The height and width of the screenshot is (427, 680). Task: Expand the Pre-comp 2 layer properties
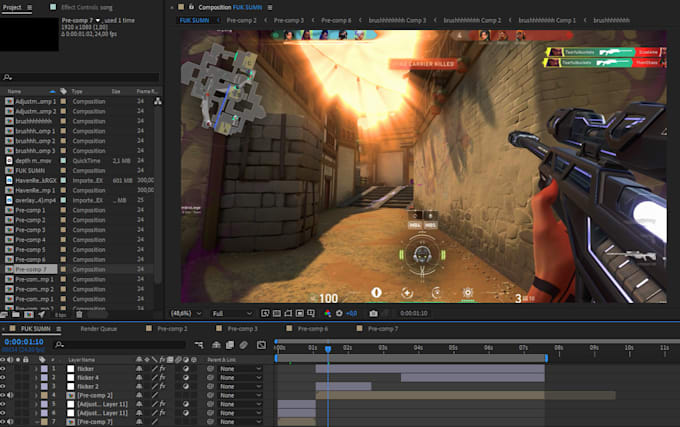36,395
